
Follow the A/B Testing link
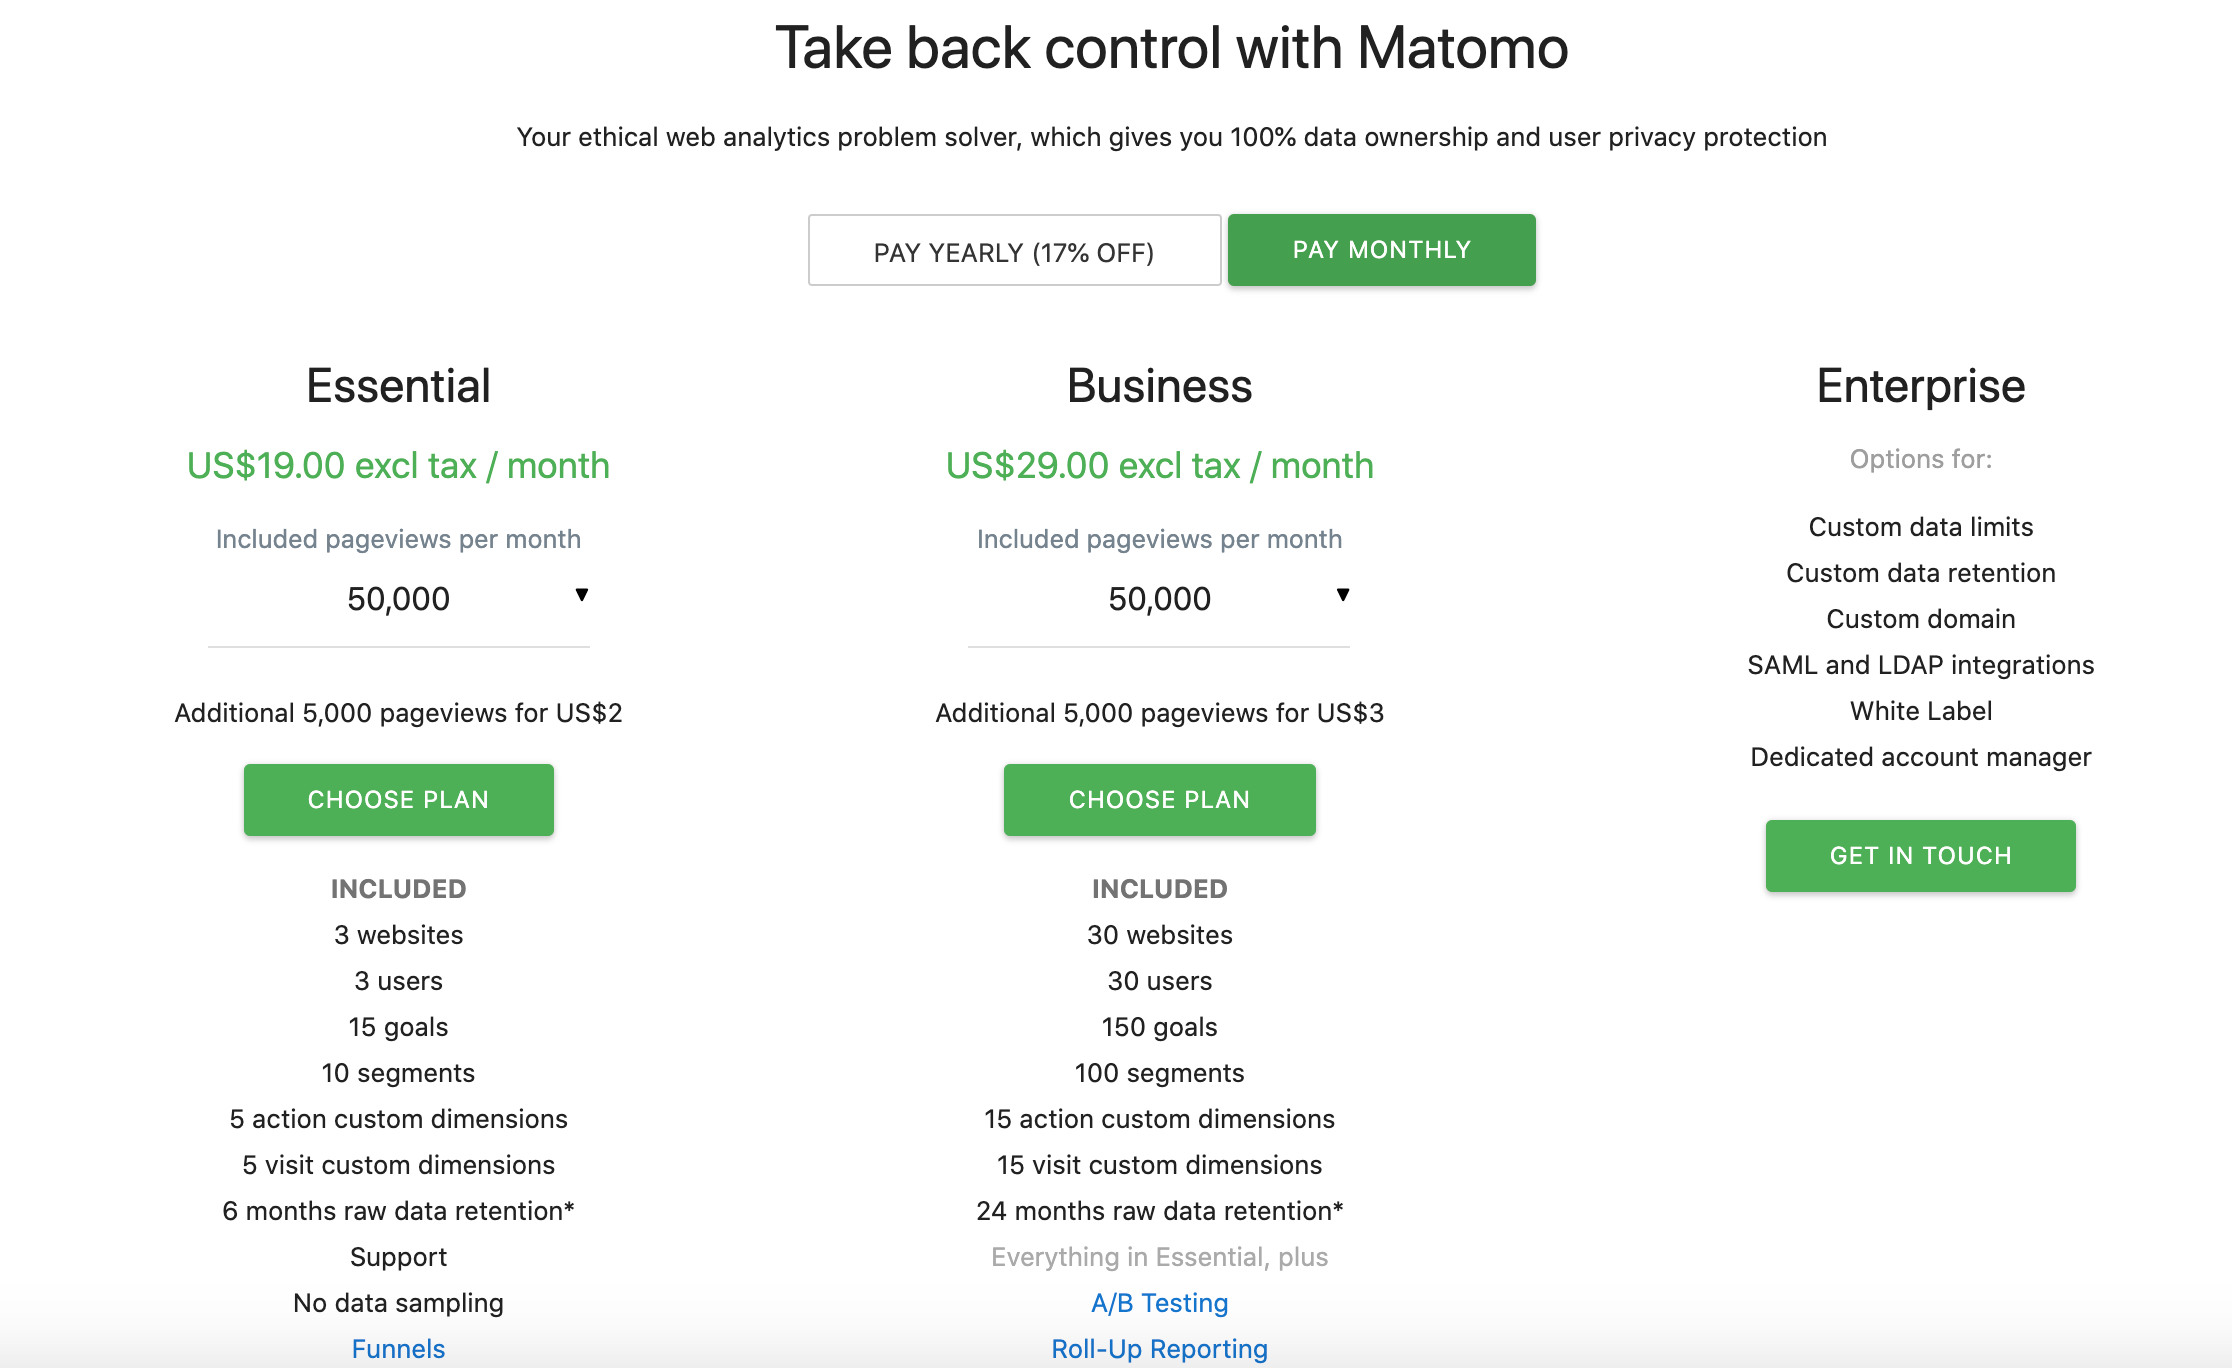point(1159,1303)
